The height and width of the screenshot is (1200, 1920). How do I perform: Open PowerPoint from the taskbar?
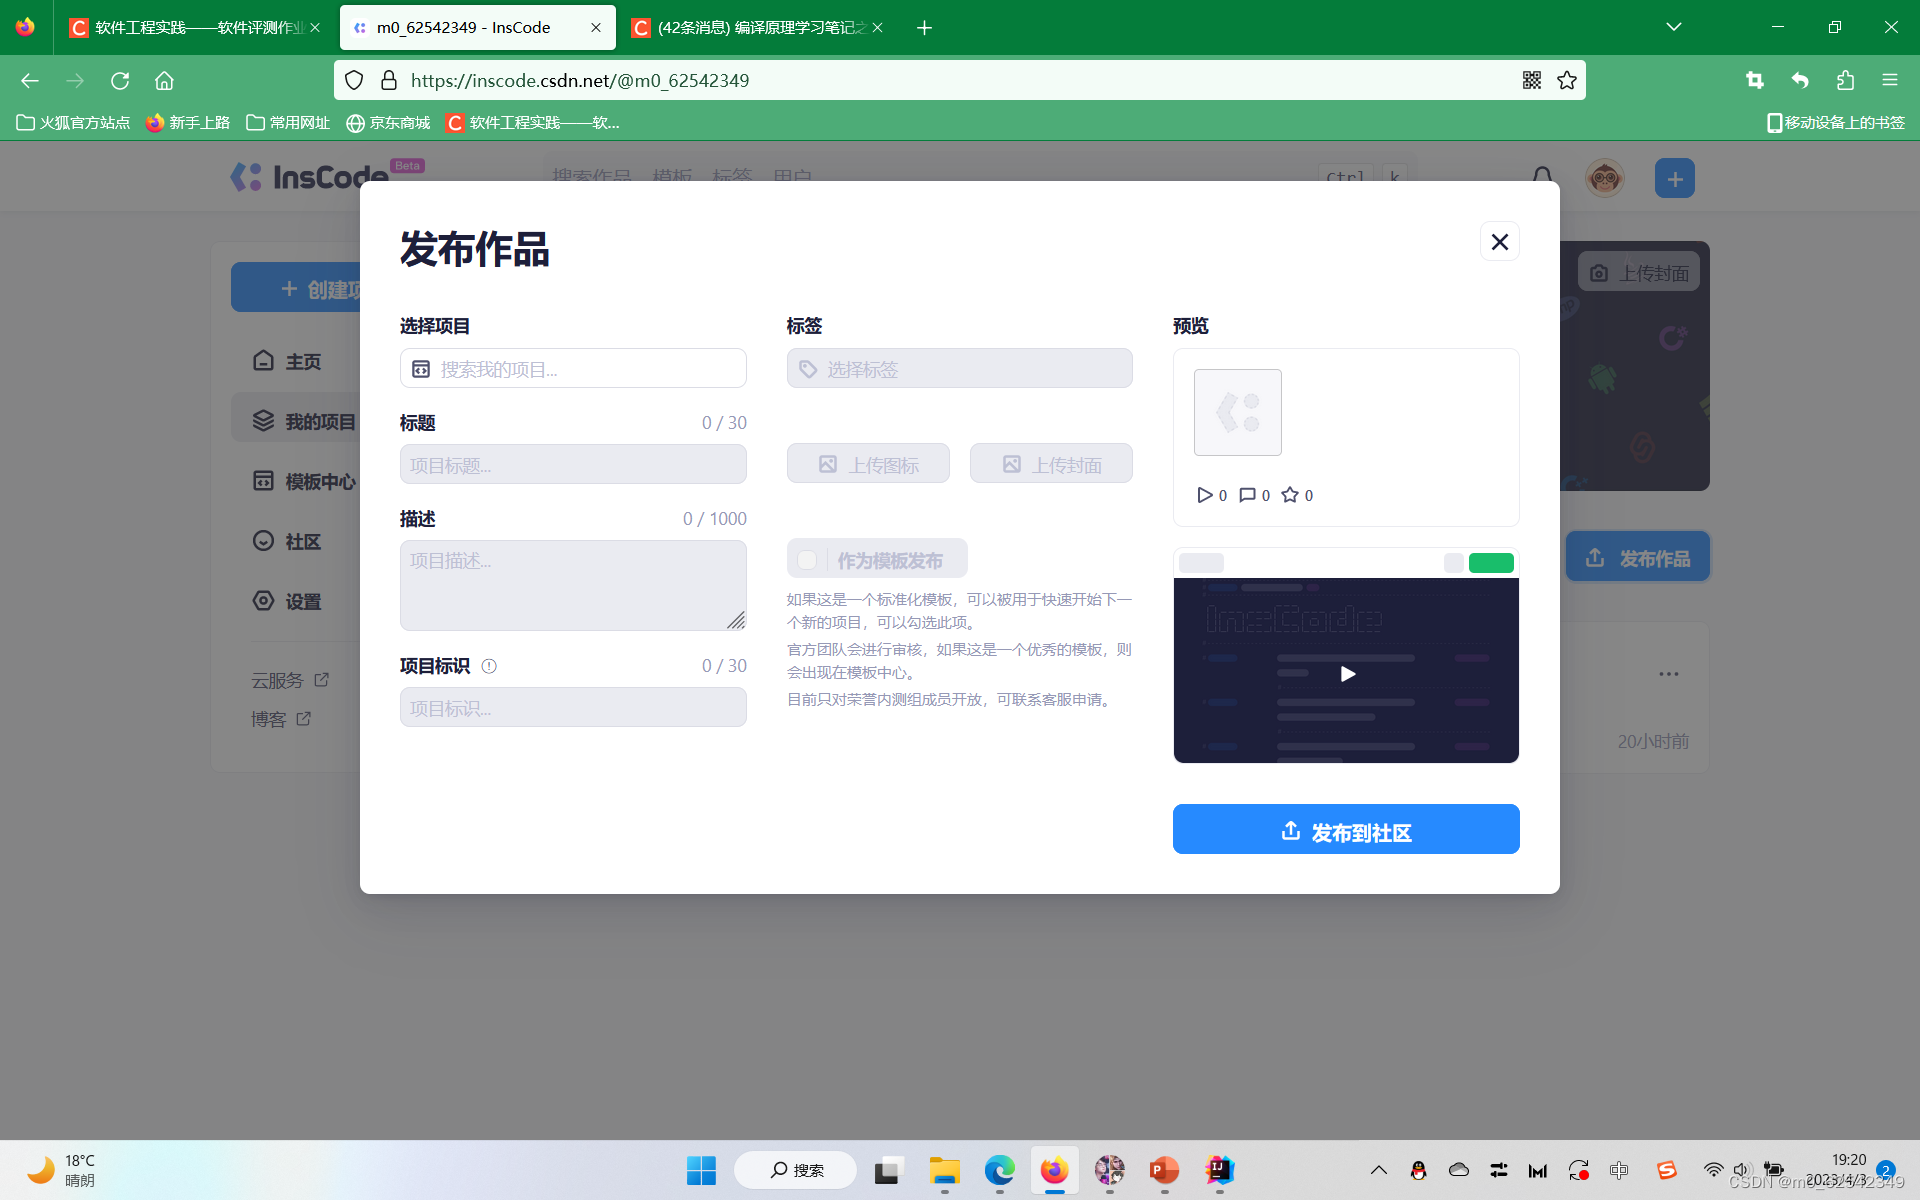coord(1164,1170)
